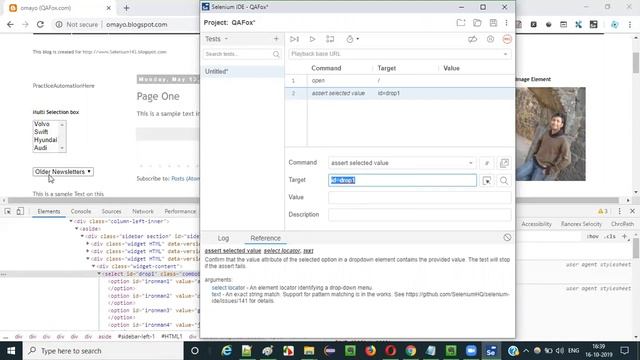Reload the omayo page
The height and width of the screenshot is (360, 640).
click(x=40, y=24)
